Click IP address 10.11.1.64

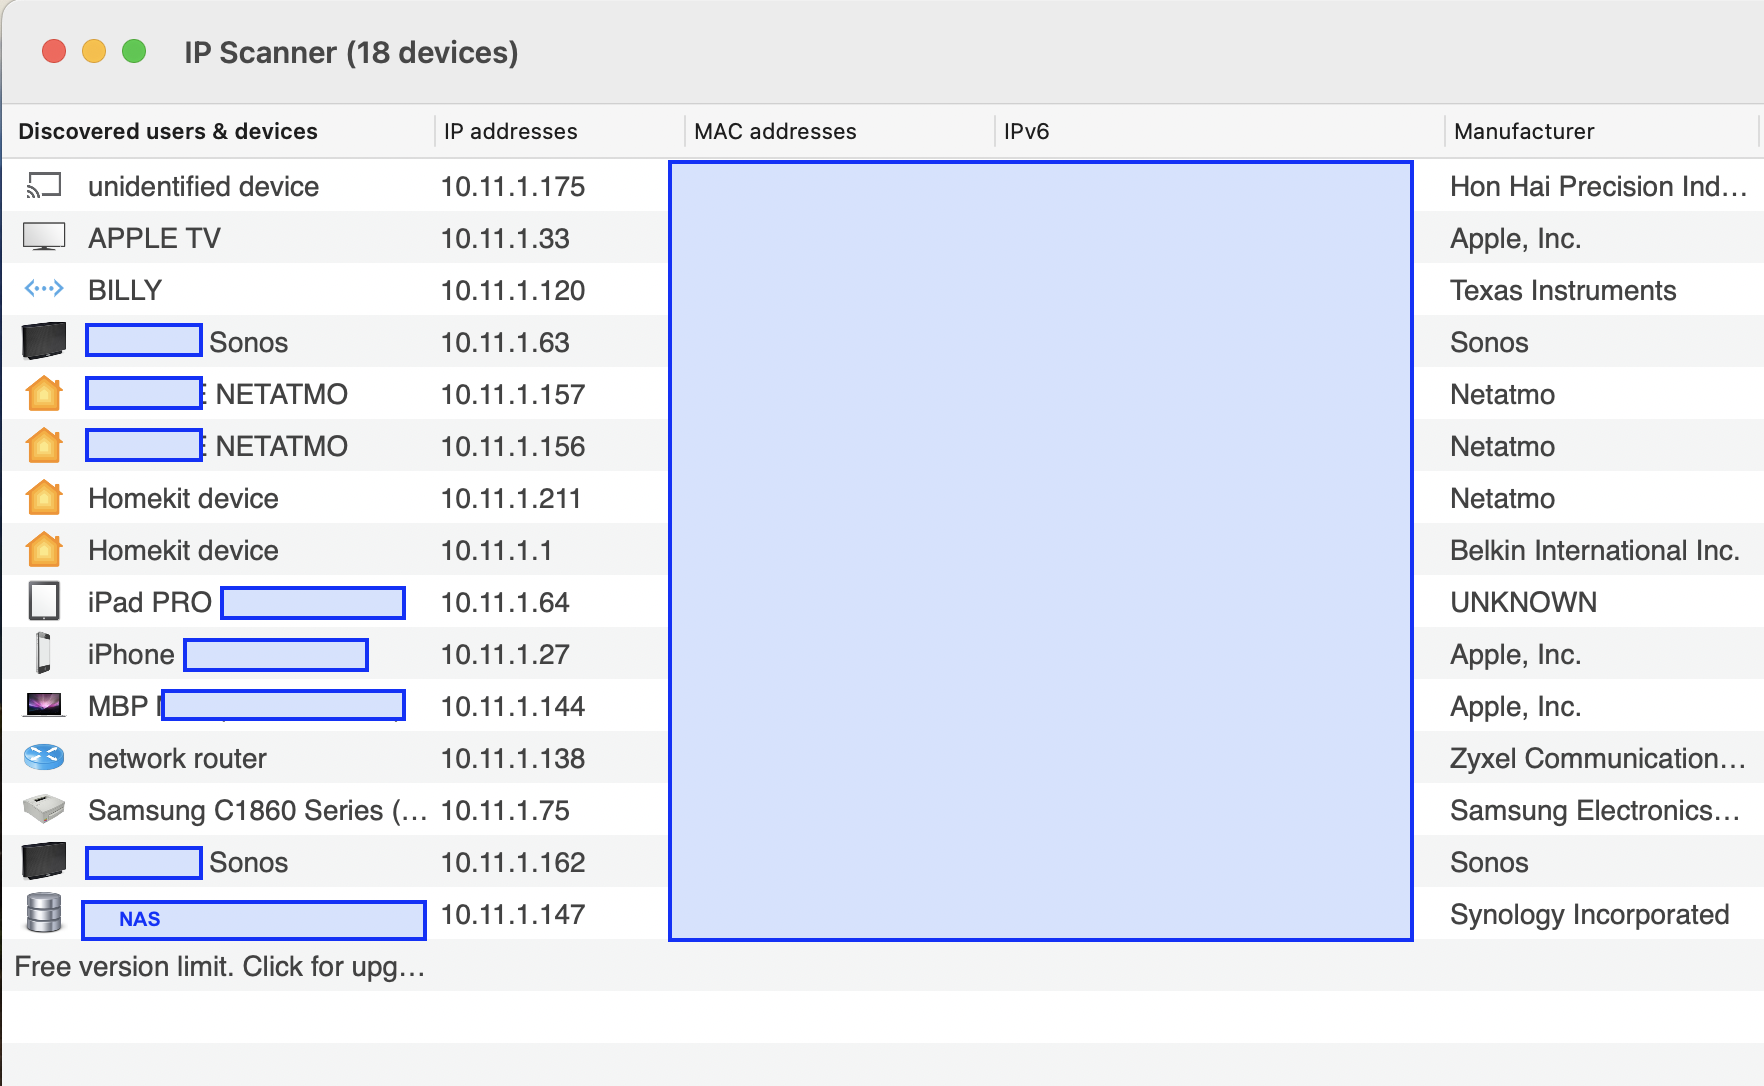(x=505, y=602)
